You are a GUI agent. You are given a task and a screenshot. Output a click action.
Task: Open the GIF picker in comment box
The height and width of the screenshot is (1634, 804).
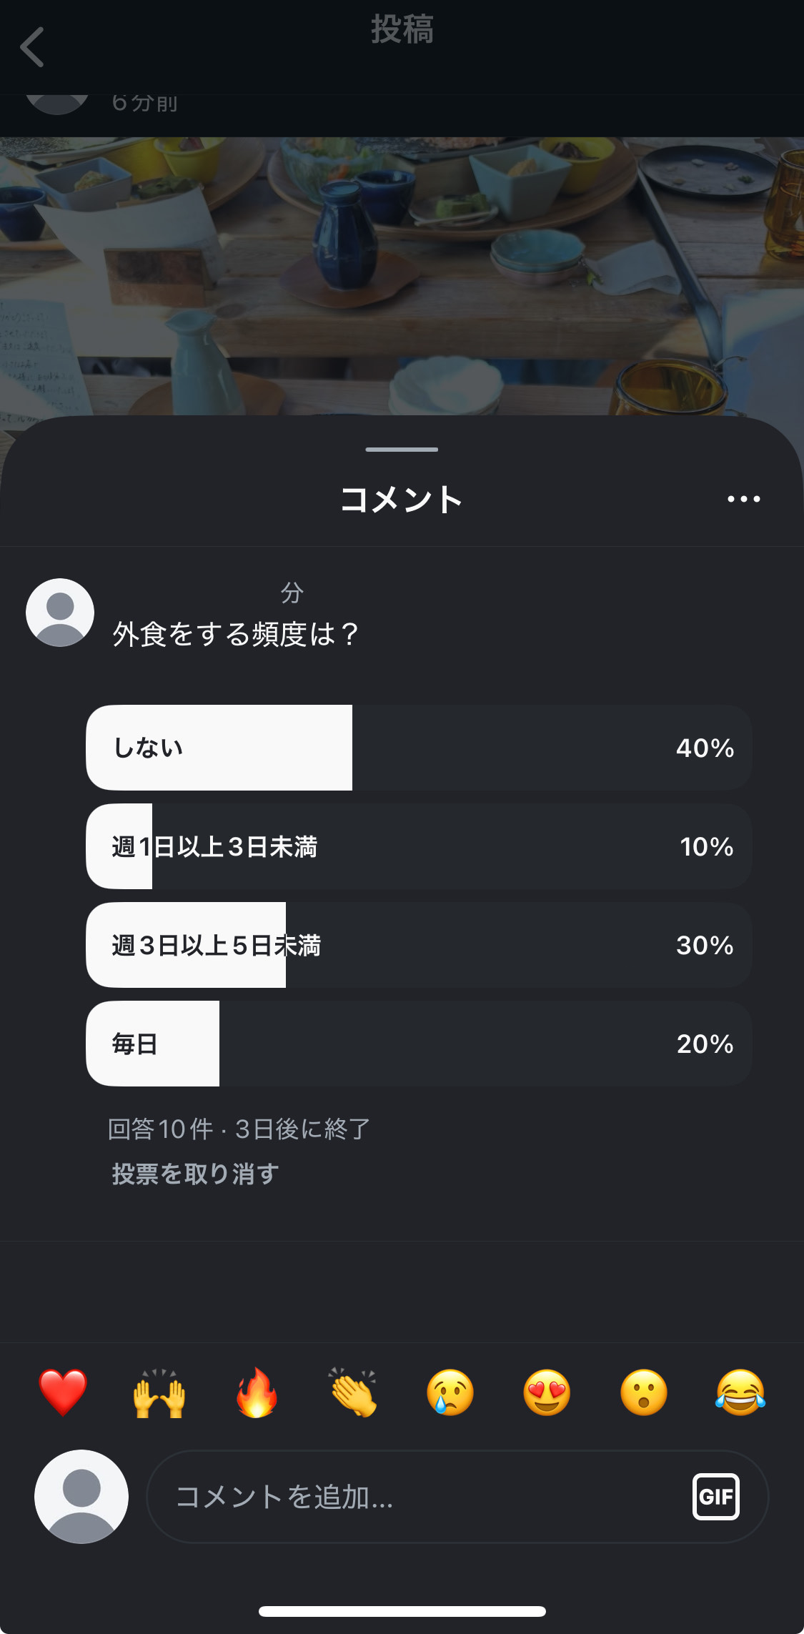click(716, 1497)
